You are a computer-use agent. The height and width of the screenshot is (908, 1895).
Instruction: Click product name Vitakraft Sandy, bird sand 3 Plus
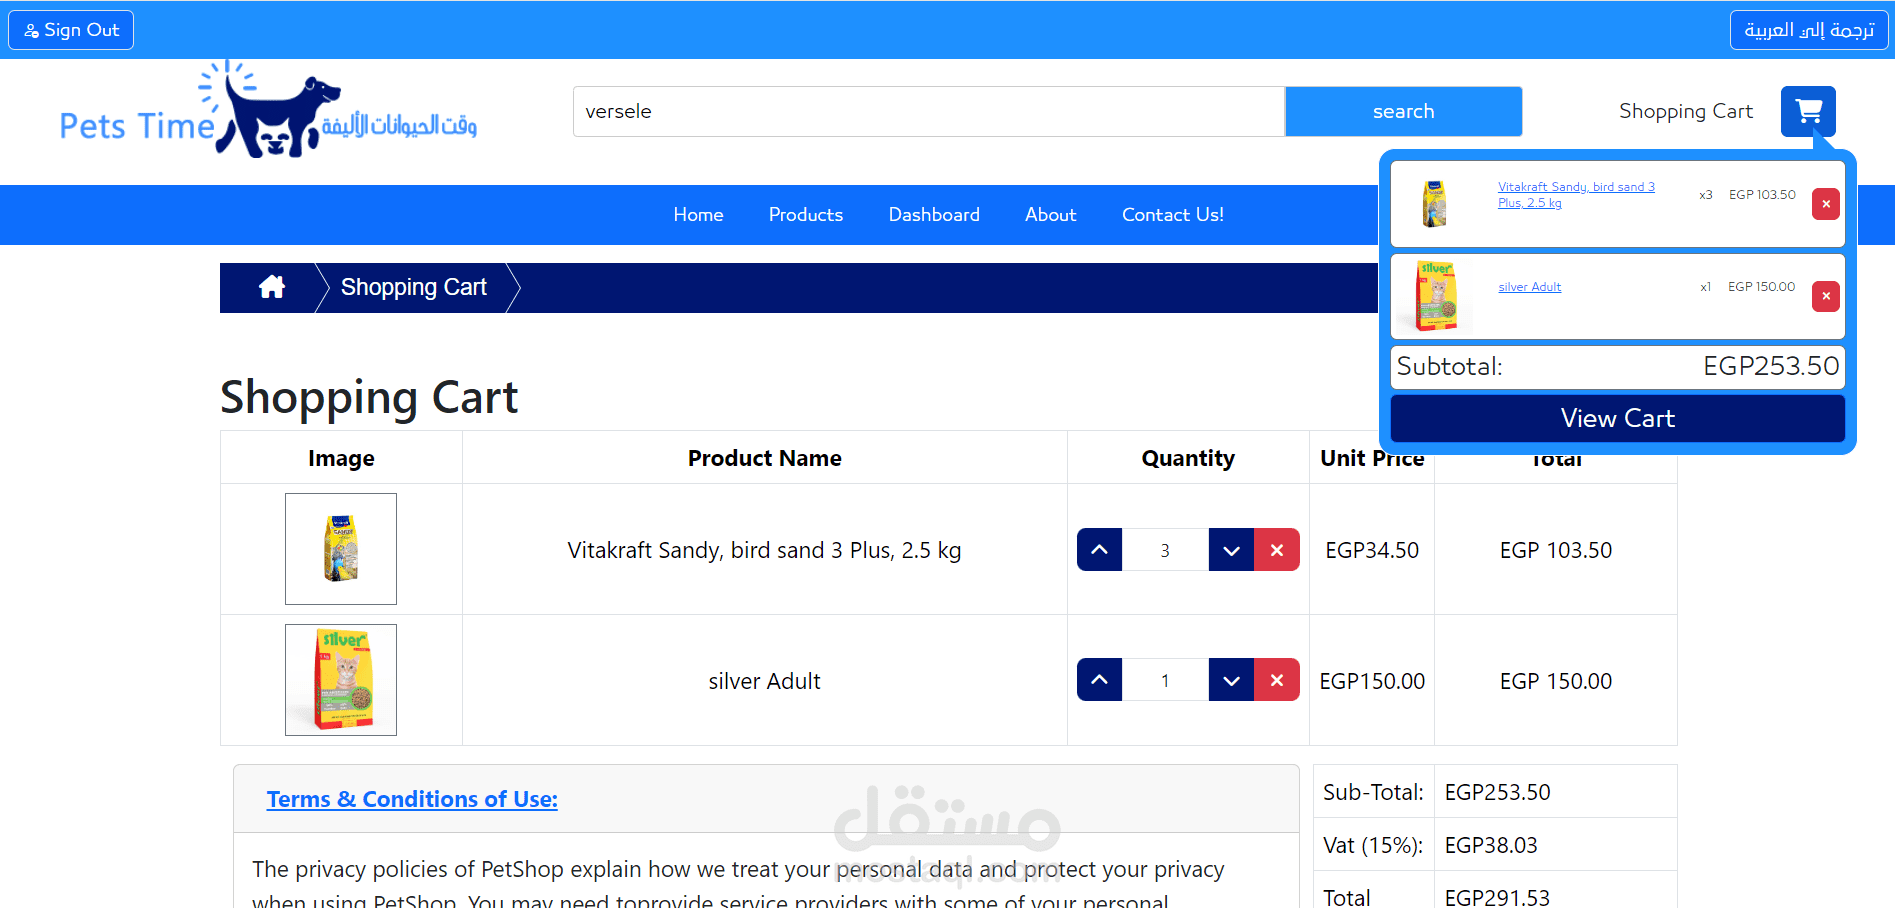point(764,550)
